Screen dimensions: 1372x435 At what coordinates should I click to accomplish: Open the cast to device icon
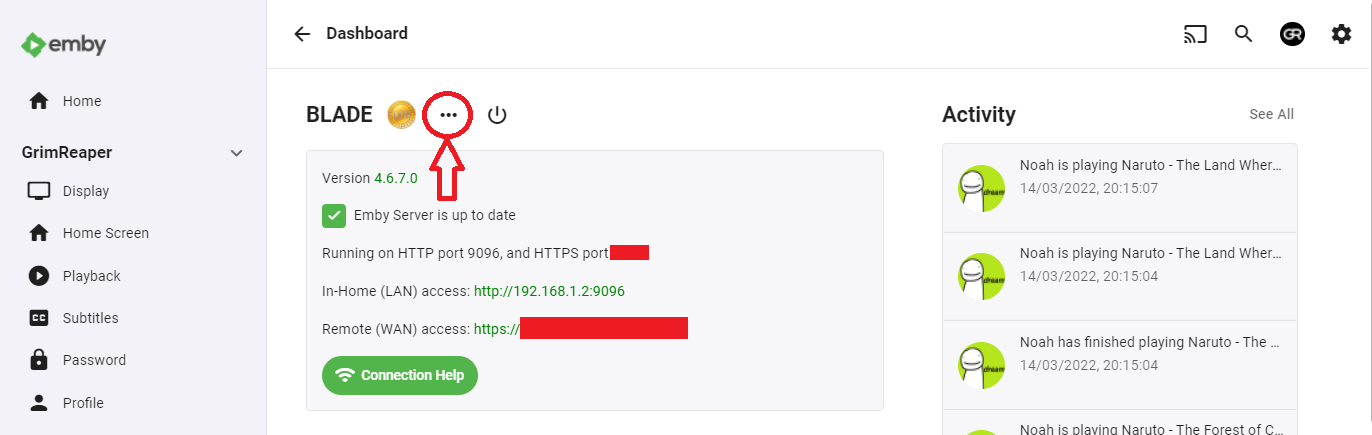(x=1195, y=34)
